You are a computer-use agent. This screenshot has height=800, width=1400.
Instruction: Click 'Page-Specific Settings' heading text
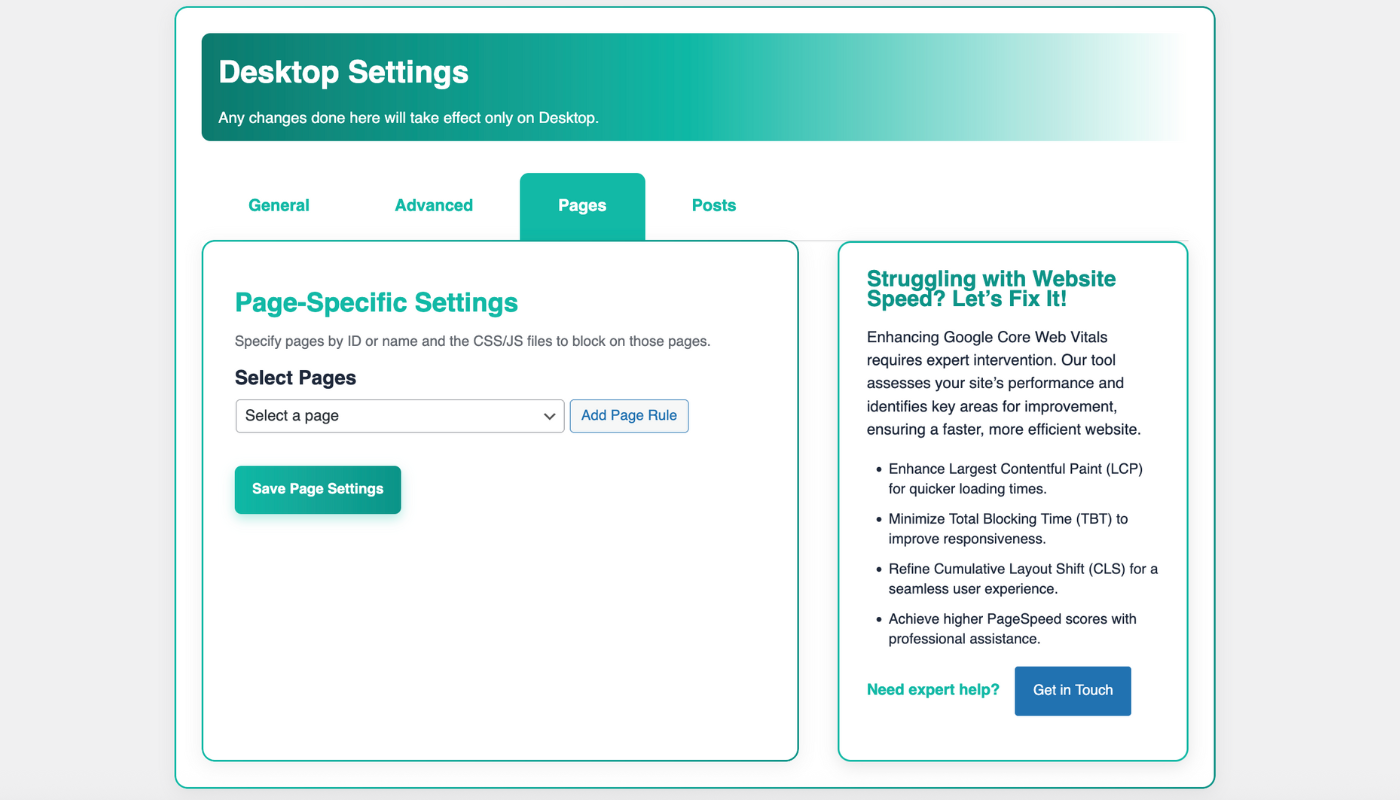[x=376, y=303]
